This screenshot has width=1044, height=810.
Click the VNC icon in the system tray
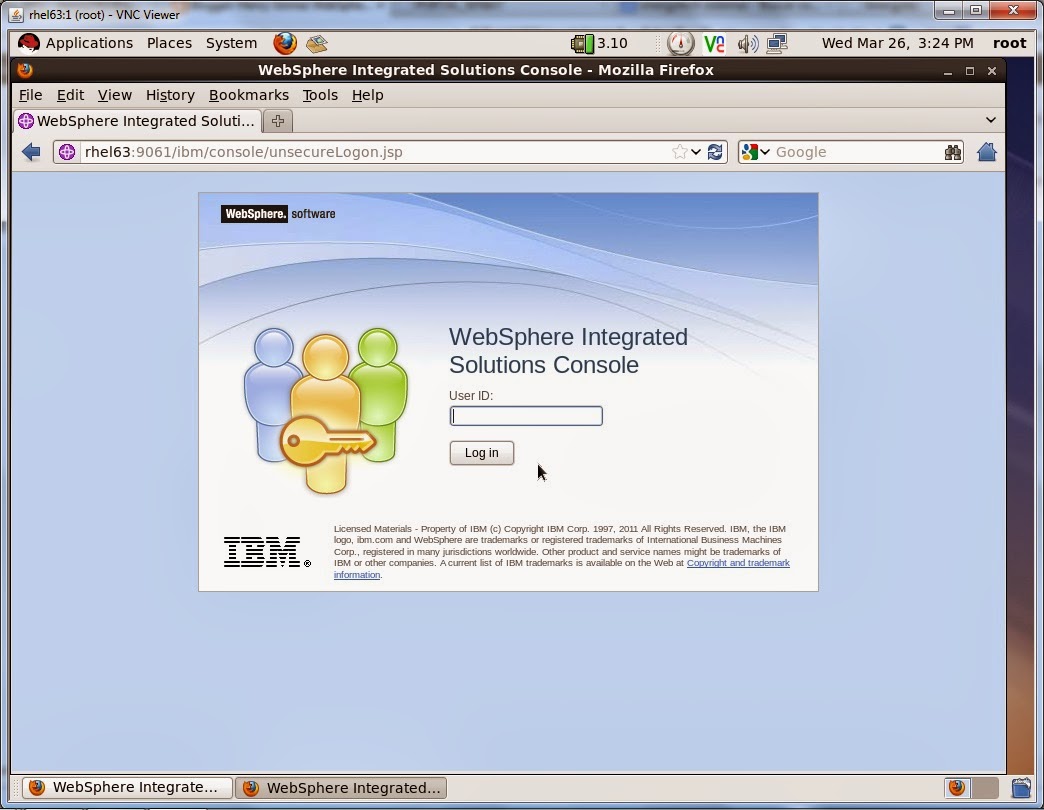pos(714,43)
